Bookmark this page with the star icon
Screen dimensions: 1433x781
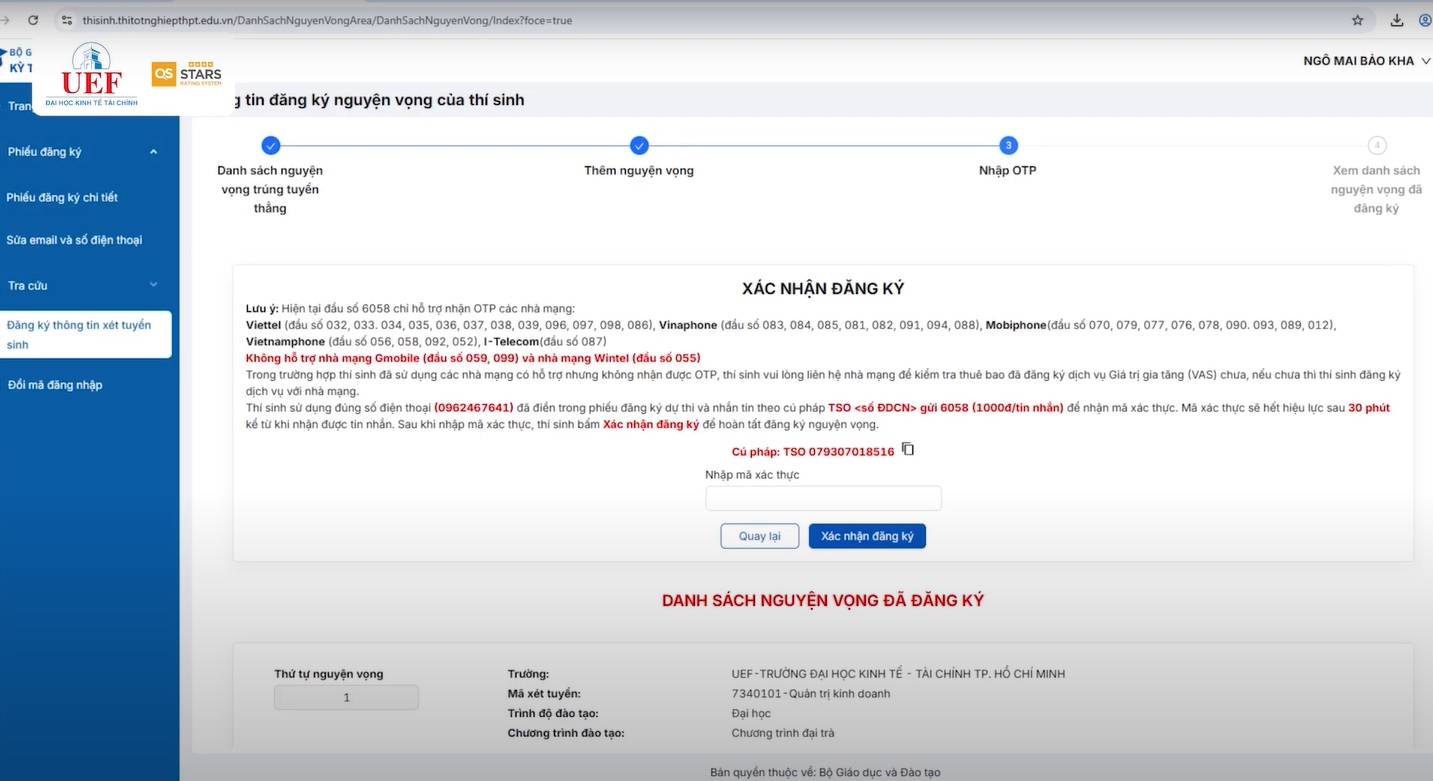1357,20
